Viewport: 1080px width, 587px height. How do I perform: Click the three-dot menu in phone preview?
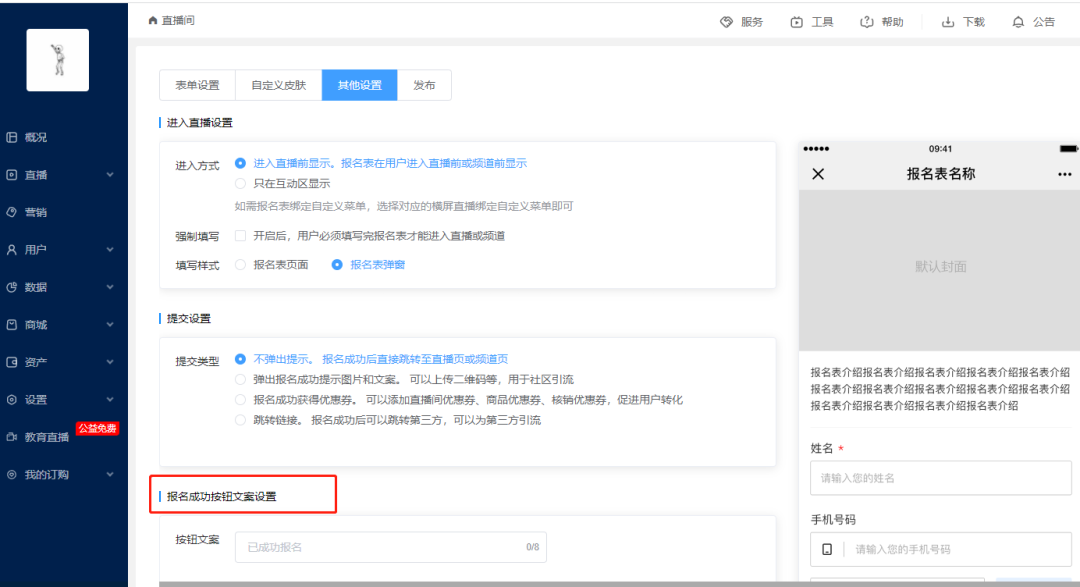pyautogui.click(x=1064, y=174)
